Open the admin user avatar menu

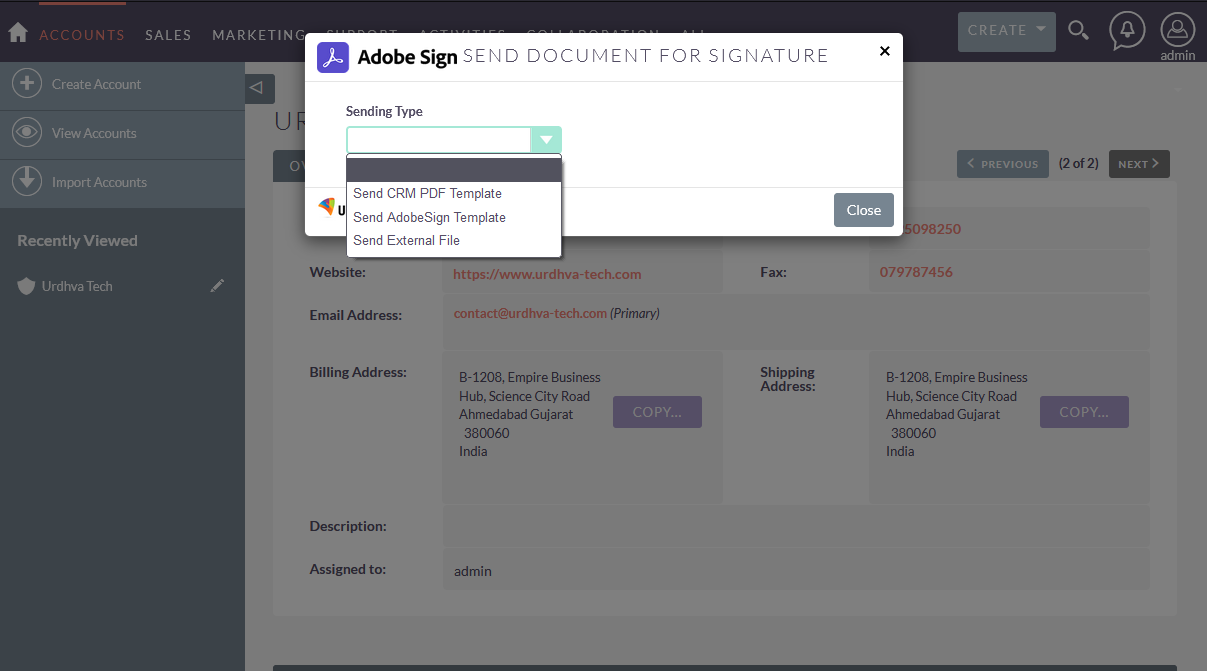[x=1178, y=30]
